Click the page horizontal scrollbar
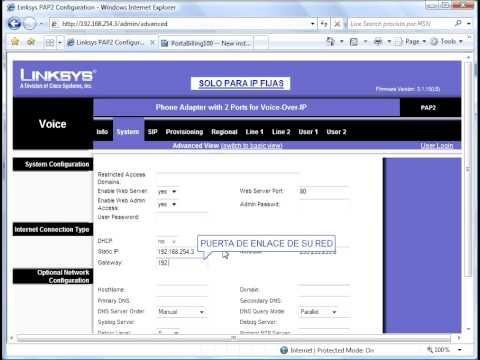The height and width of the screenshot is (360, 480). pos(233,338)
